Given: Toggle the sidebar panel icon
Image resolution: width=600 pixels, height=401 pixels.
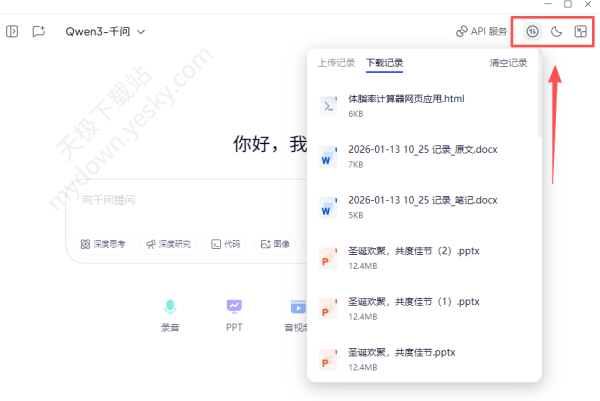Looking at the screenshot, I should tap(12, 31).
